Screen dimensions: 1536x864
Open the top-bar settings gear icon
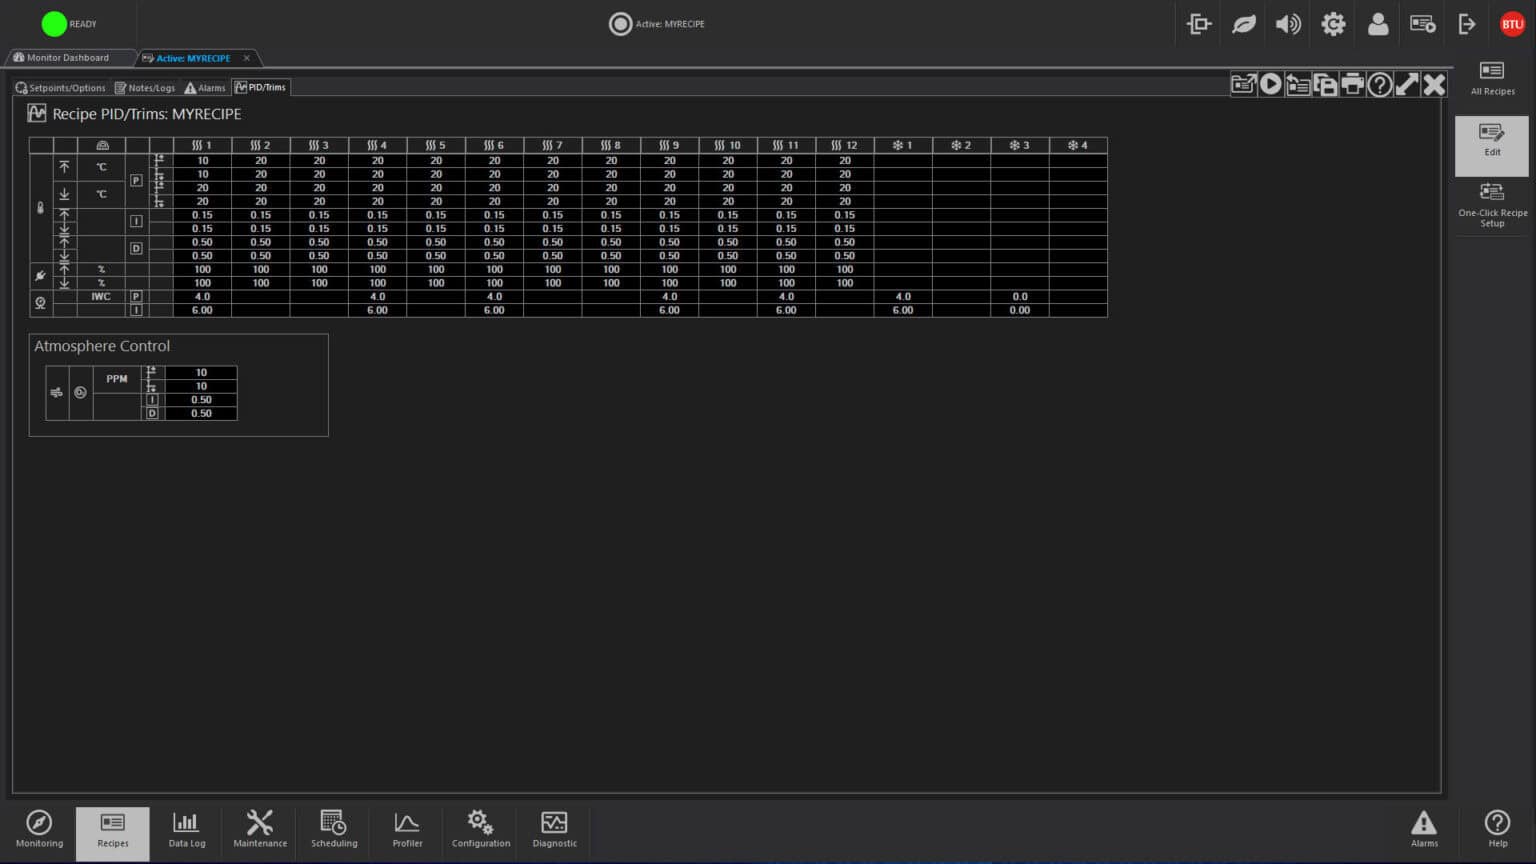1333,24
